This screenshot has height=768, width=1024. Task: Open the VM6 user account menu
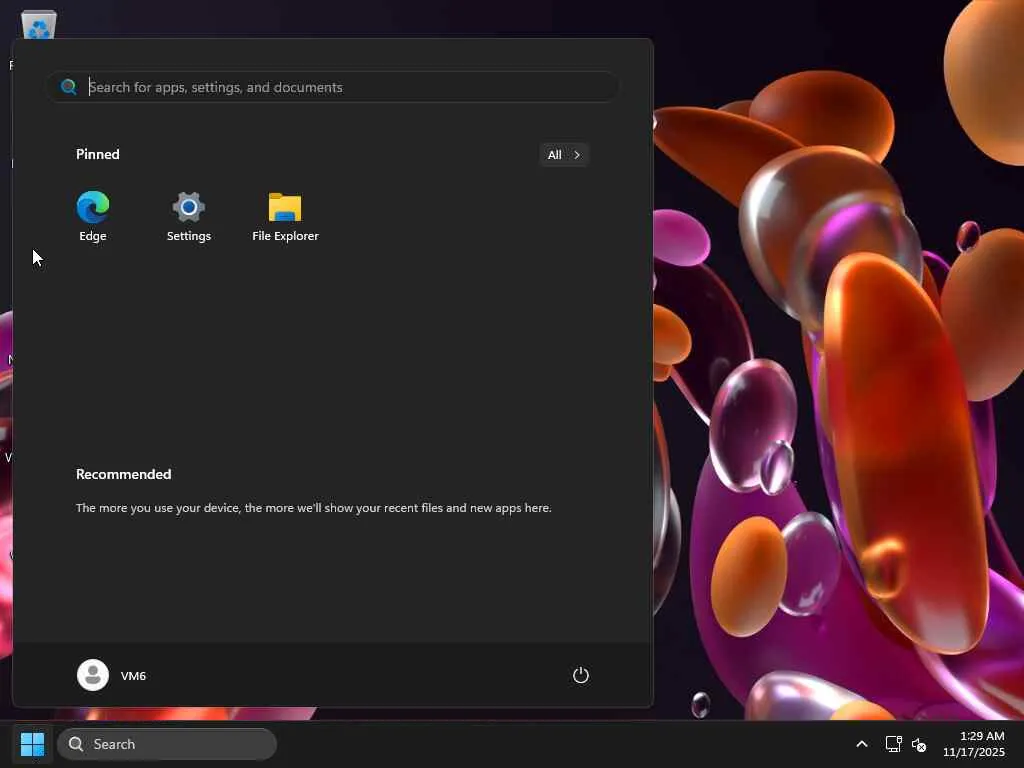(112, 675)
